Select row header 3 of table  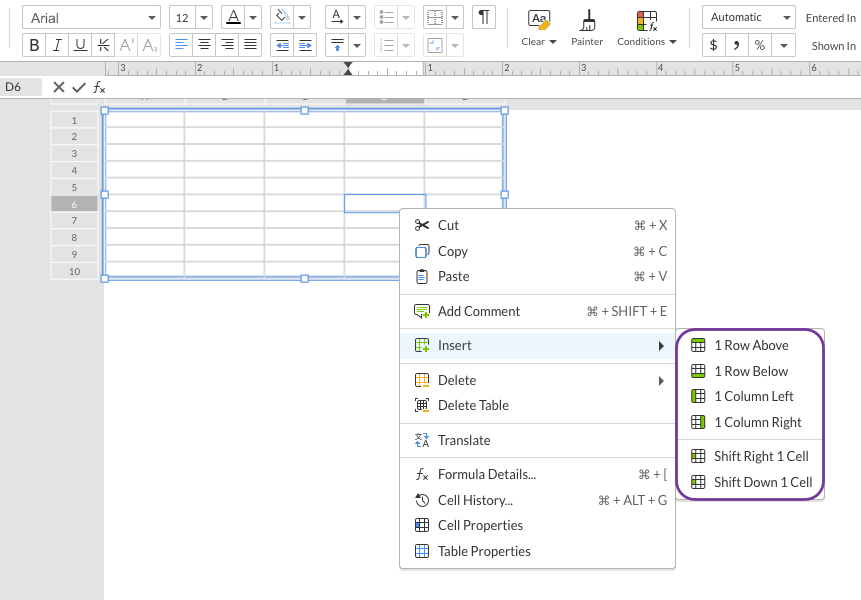coord(74,154)
